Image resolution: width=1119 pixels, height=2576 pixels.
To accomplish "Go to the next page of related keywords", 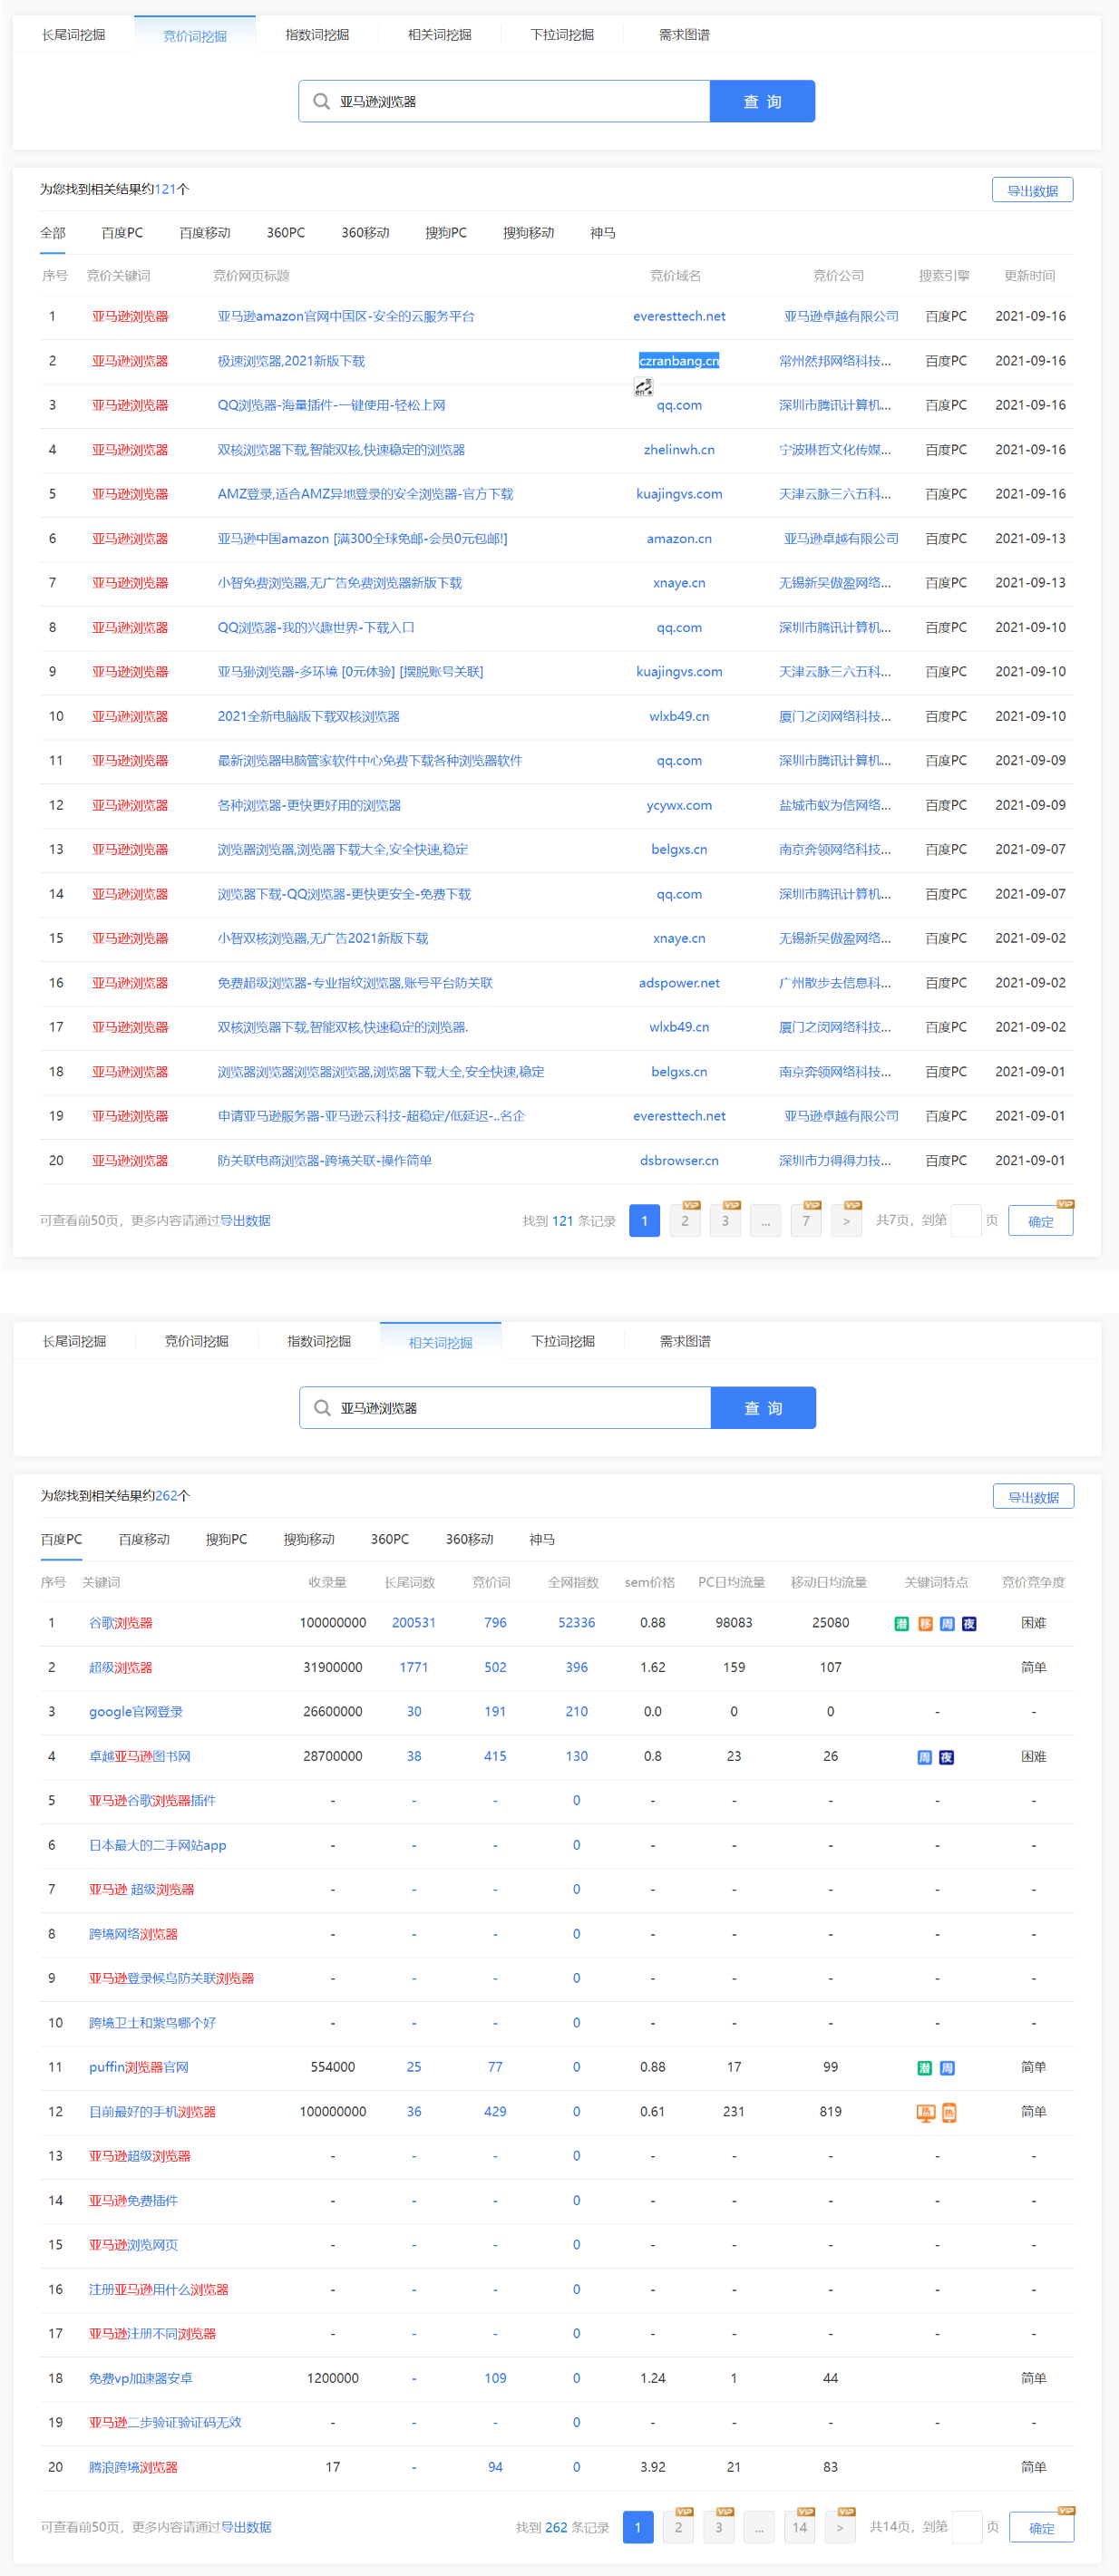I will click(x=840, y=2527).
